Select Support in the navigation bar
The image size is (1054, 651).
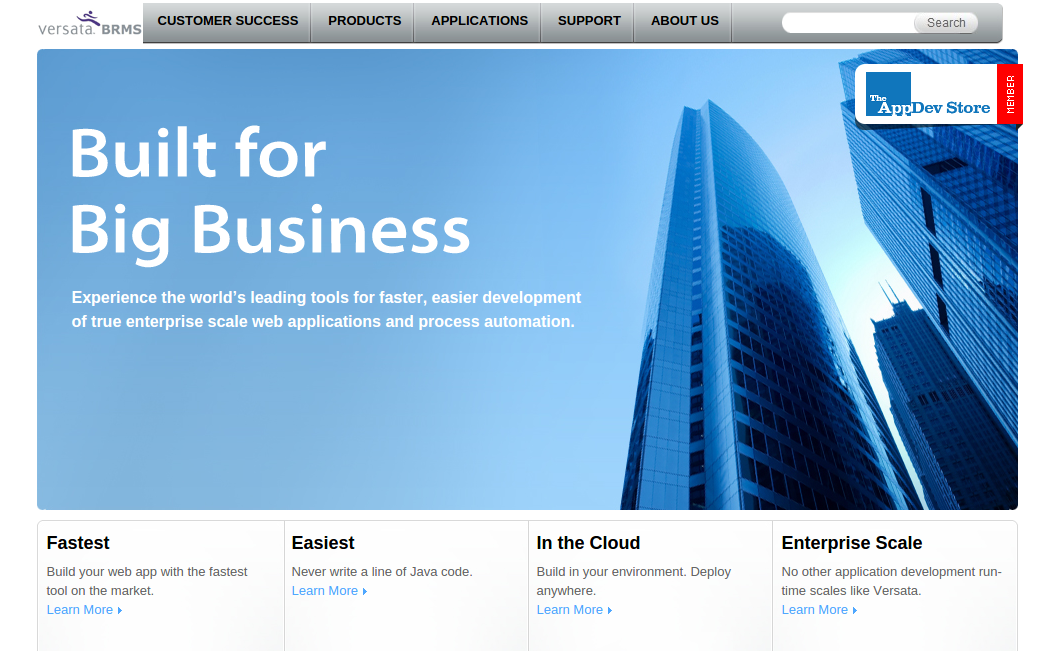[589, 21]
